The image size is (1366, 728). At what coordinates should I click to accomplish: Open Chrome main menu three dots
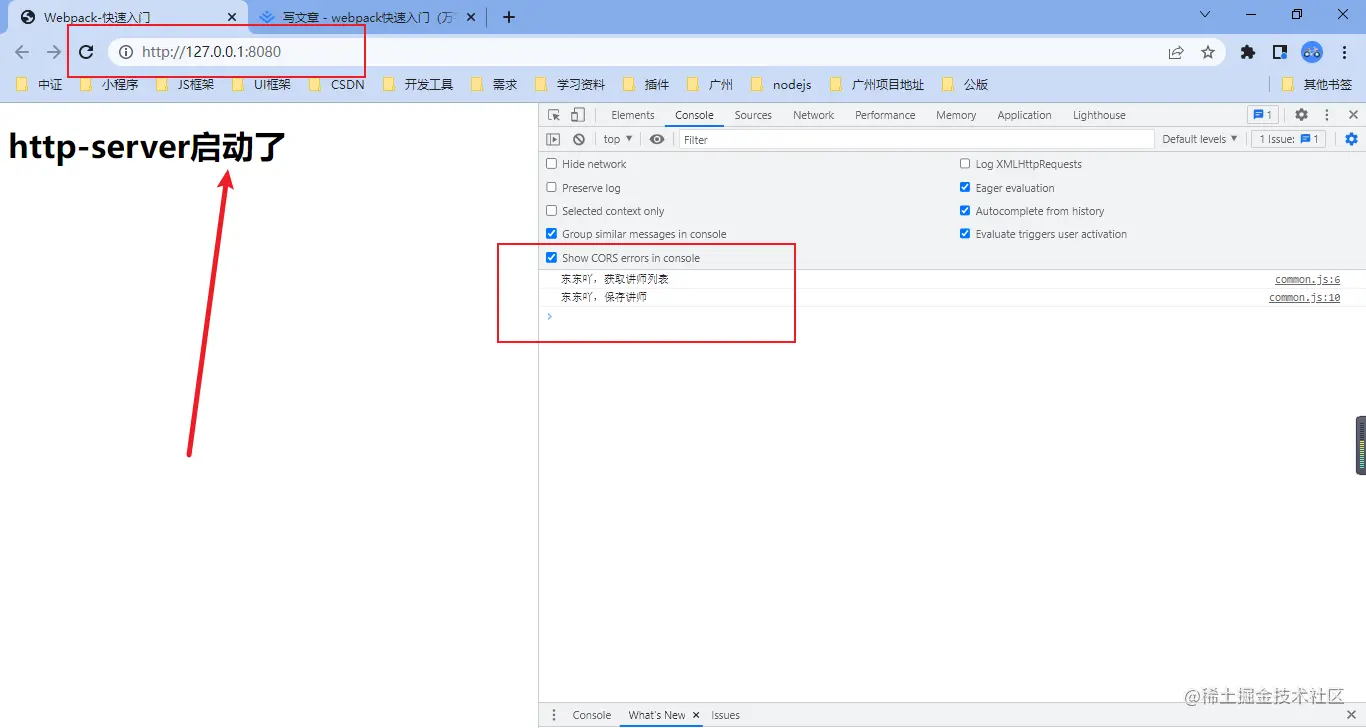[1344, 52]
